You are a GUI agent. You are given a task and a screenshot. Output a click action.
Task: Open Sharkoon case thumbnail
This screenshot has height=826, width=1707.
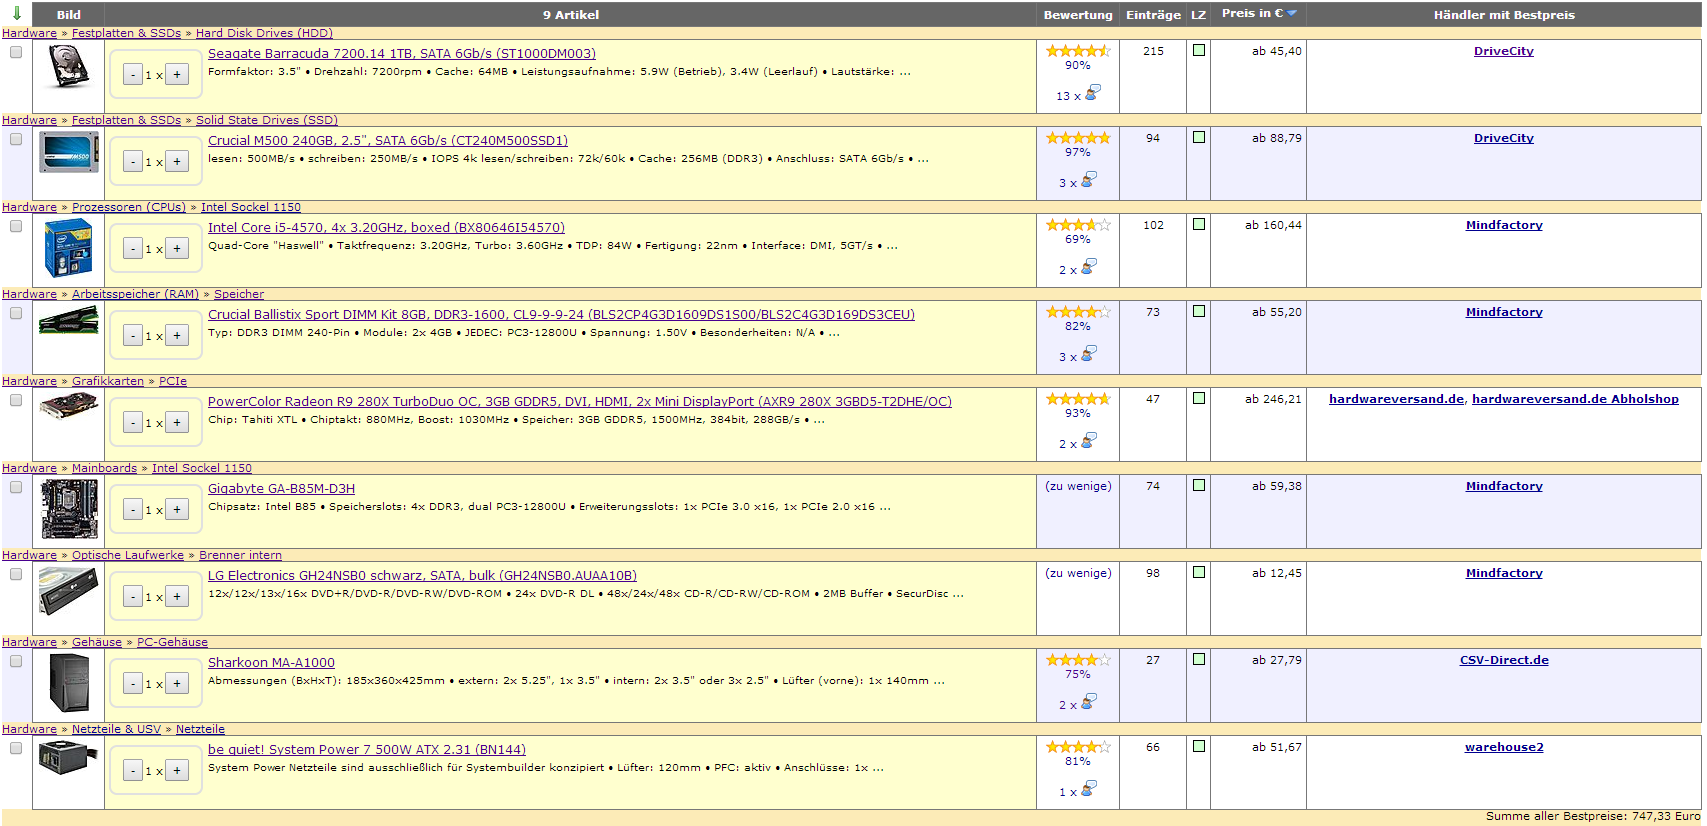69,683
